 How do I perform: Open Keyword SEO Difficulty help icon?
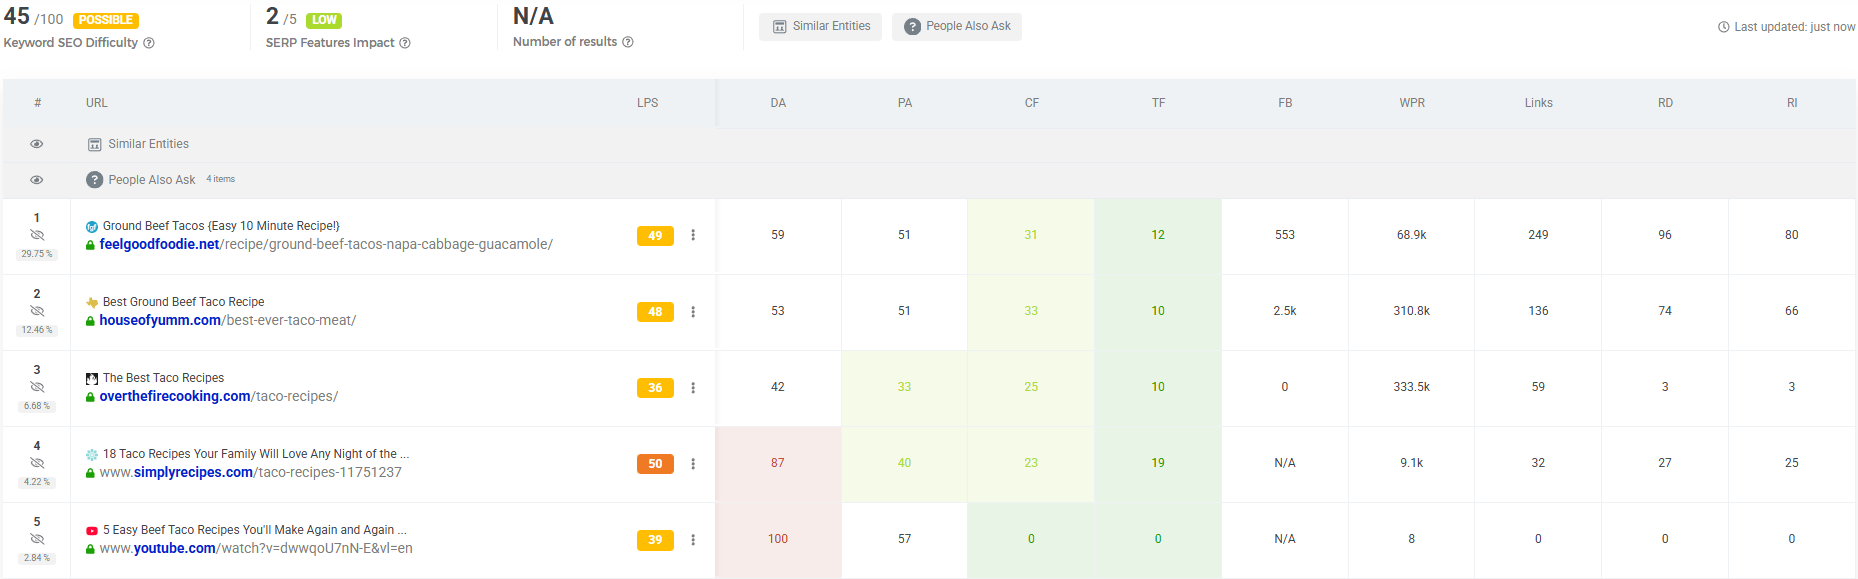(149, 43)
